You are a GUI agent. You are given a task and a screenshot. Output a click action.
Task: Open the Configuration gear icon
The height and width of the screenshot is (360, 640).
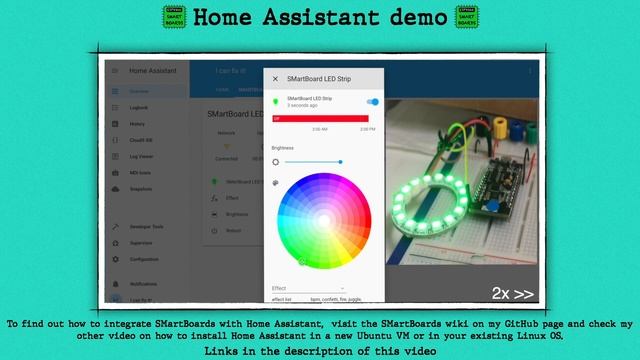tap(116, 260)
